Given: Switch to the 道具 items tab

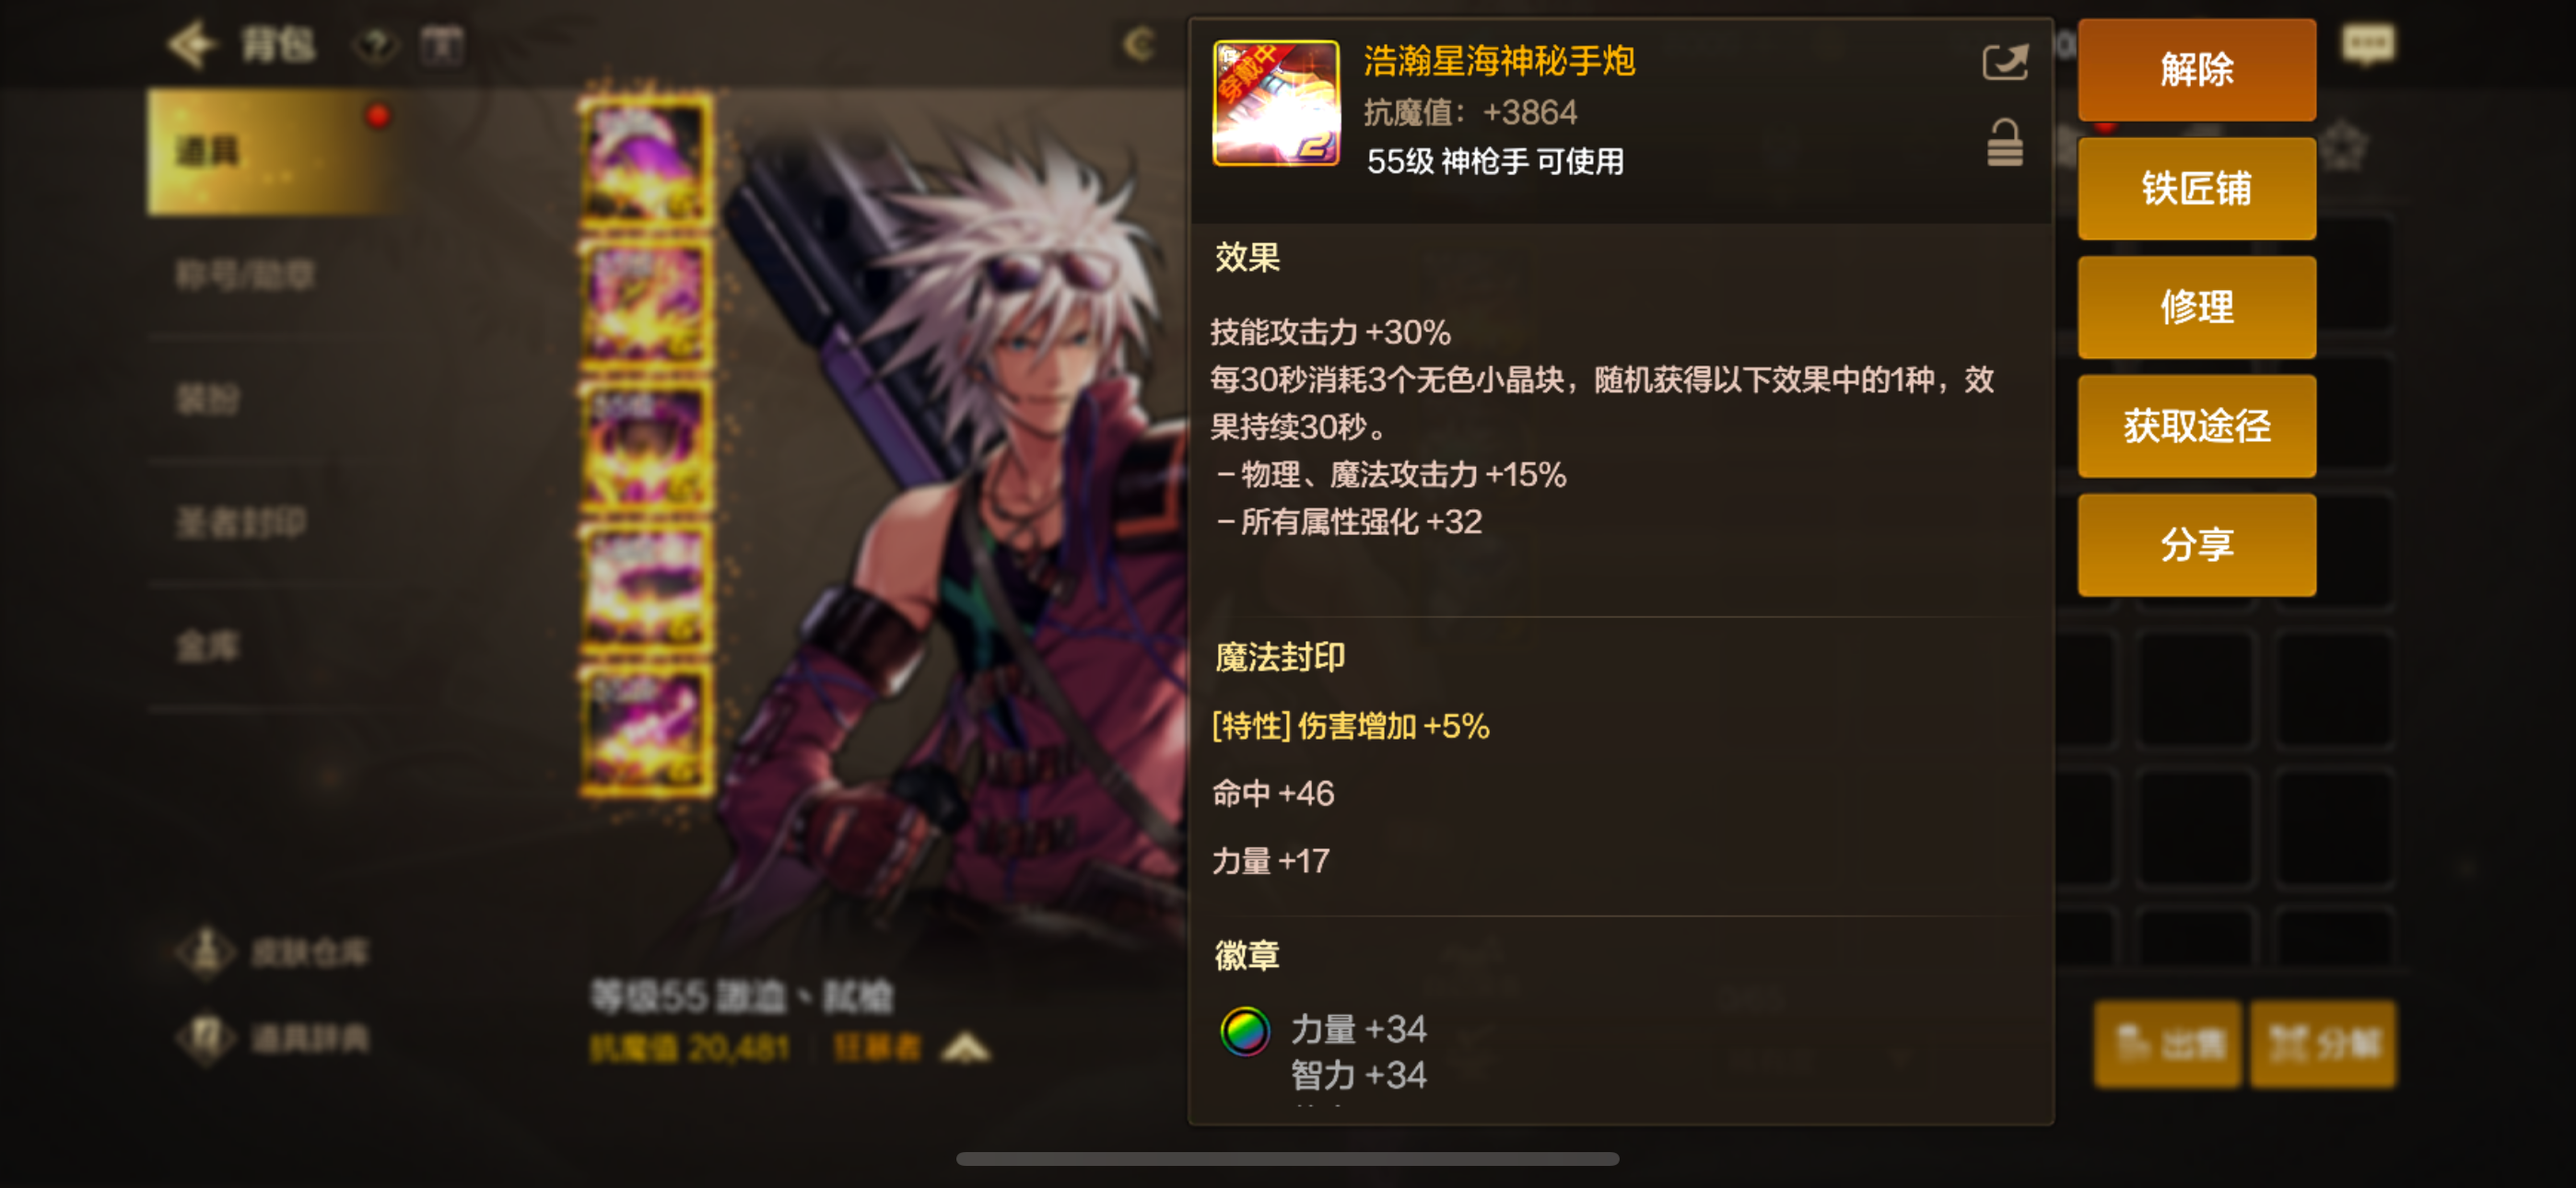Looking at the screenshot, I should click(275, 152).
